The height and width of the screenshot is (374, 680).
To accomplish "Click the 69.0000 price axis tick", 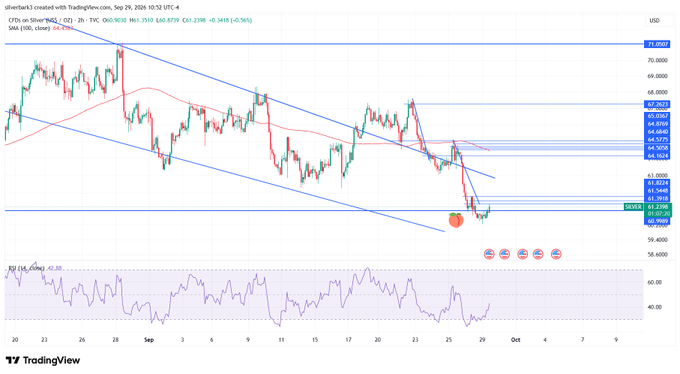I will (x=657, y=76).
